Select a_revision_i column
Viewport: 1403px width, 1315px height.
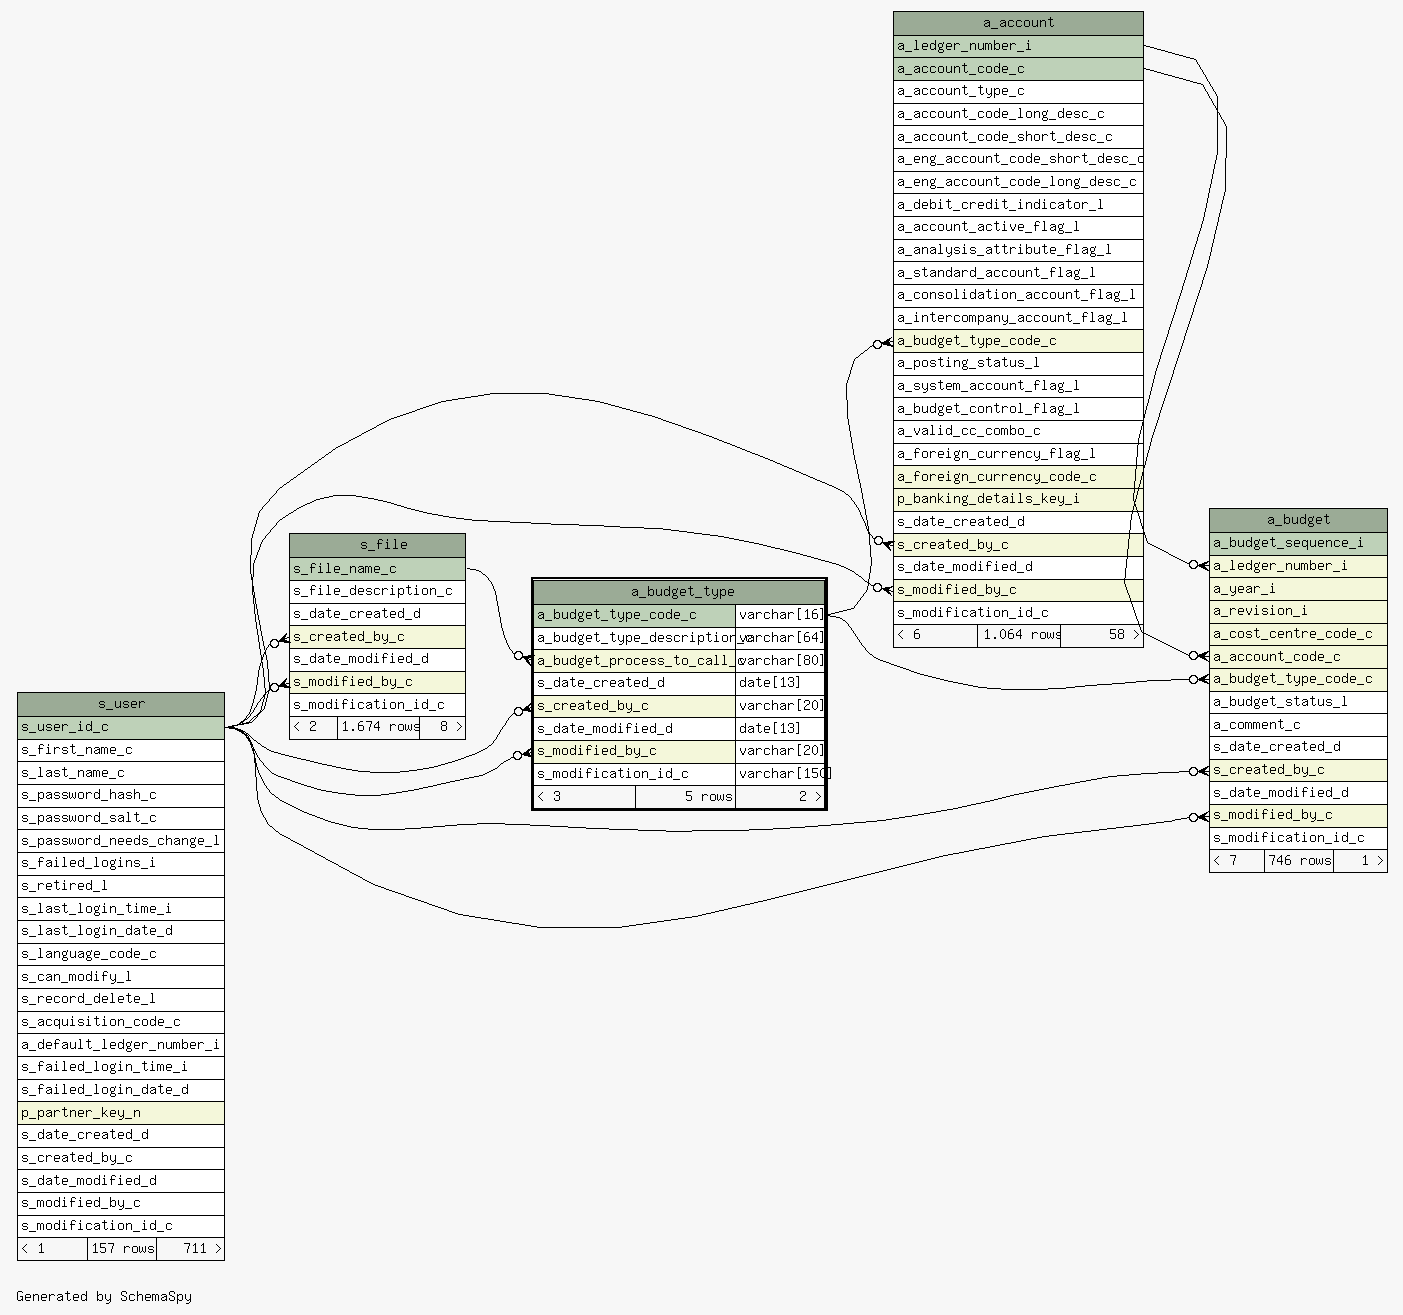click(x=1298, y=611)
